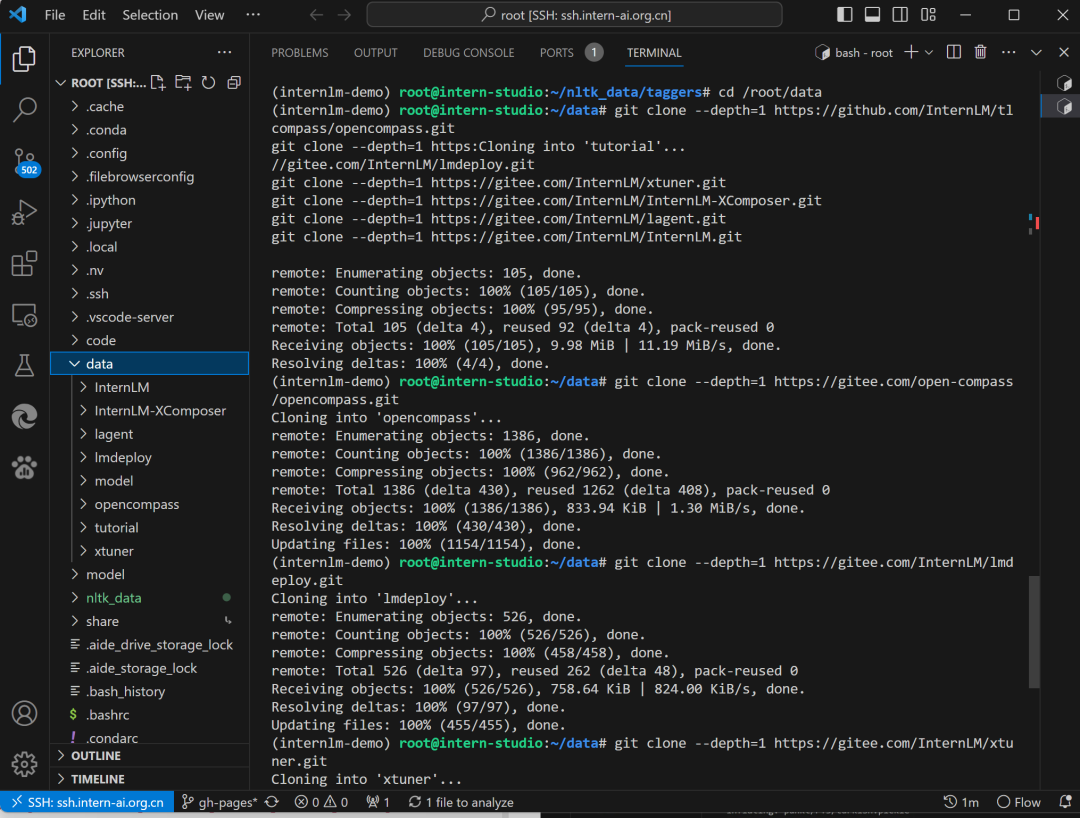Viewport: 1080px width, 818px height.
Task: Open the Search view in activity bar
Action: (24, 109)
